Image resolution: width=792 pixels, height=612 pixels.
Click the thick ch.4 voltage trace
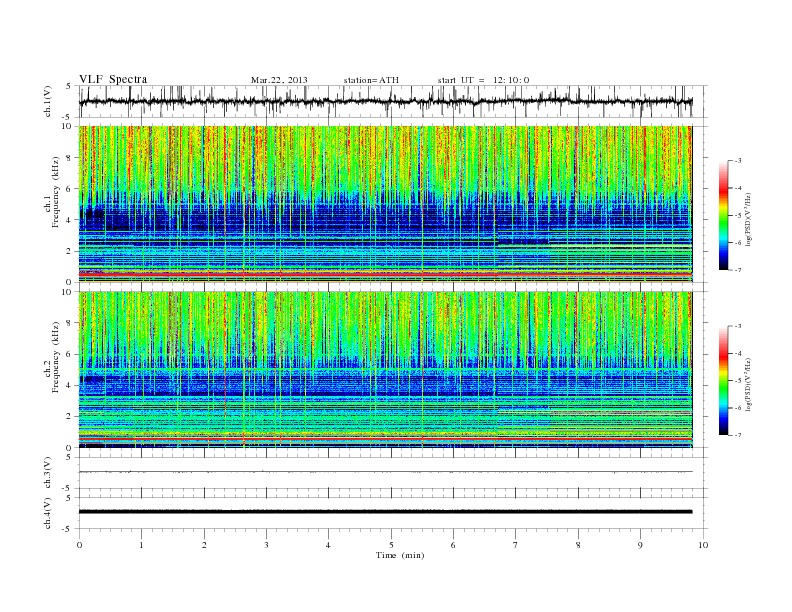385,512
